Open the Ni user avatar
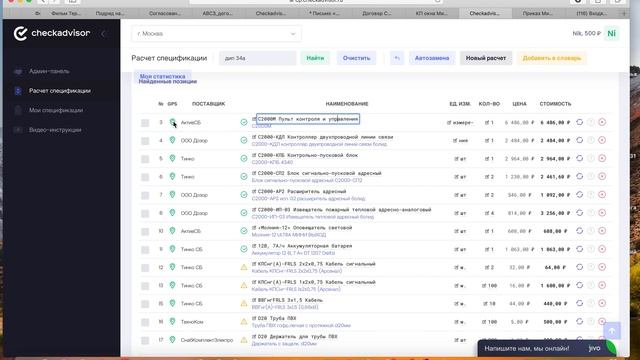Viewport: 640px width, 360px height. coord(611,33)
